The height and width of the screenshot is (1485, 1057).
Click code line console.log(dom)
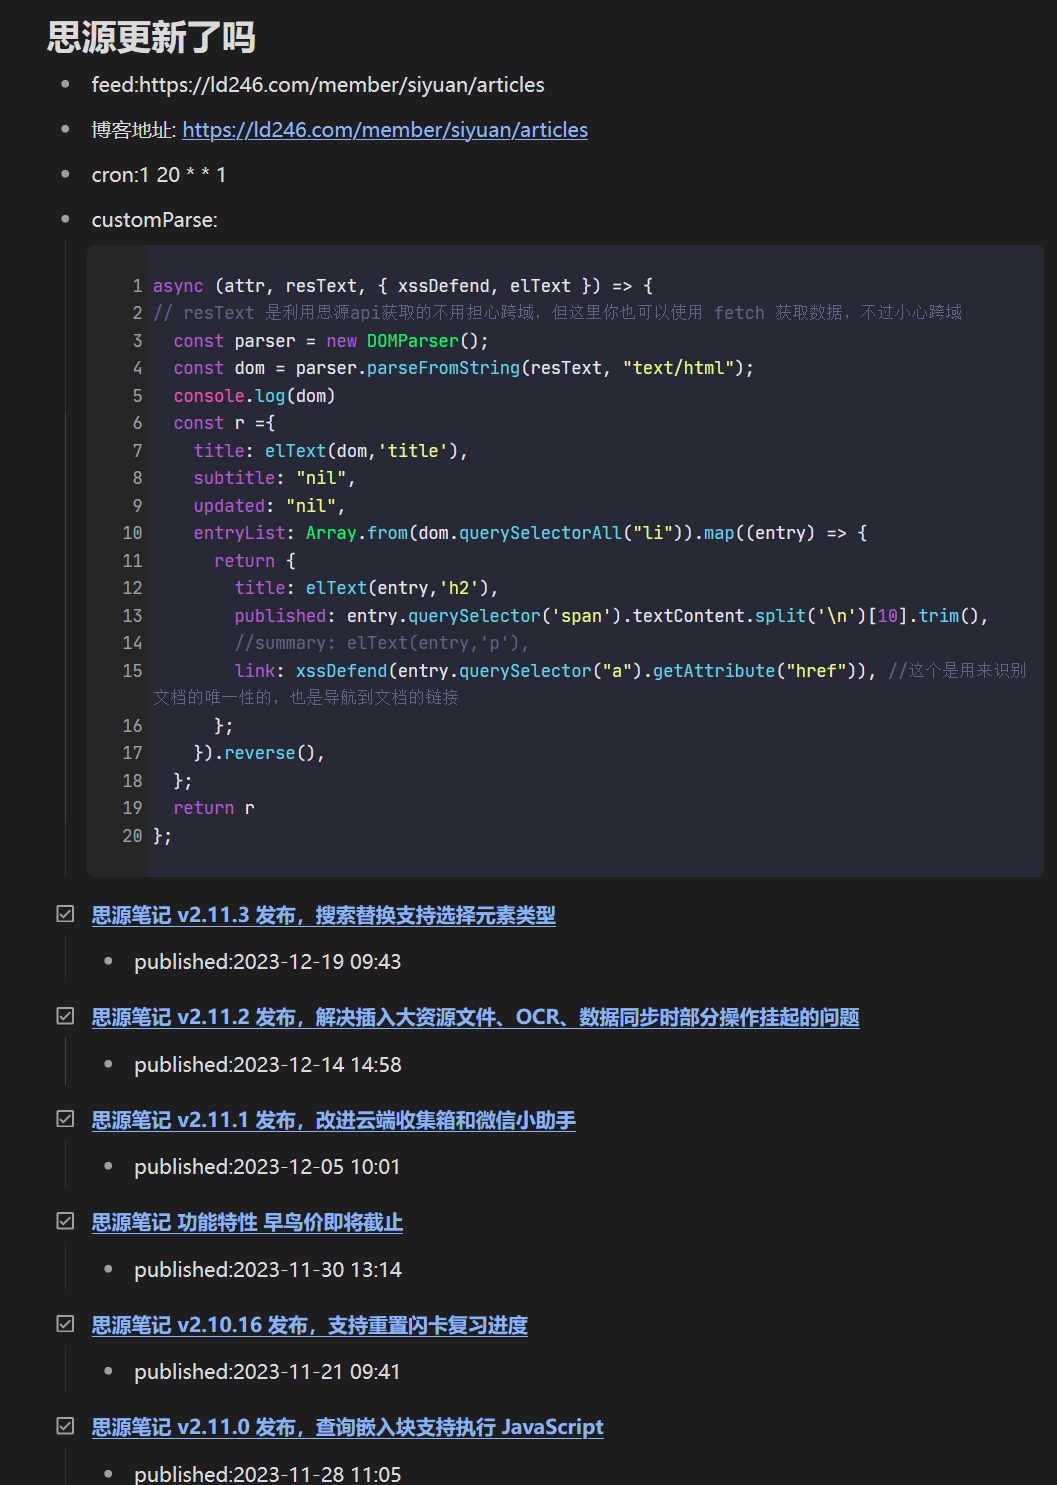coord(254,396)
